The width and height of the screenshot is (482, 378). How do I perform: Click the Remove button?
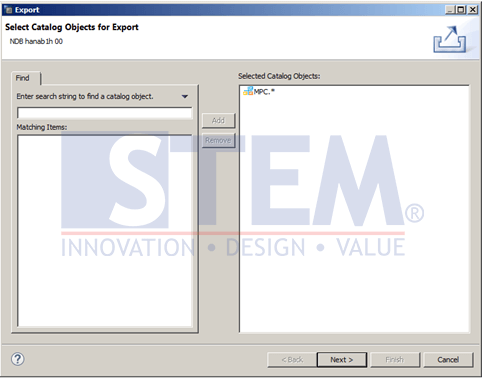(218, 141)
